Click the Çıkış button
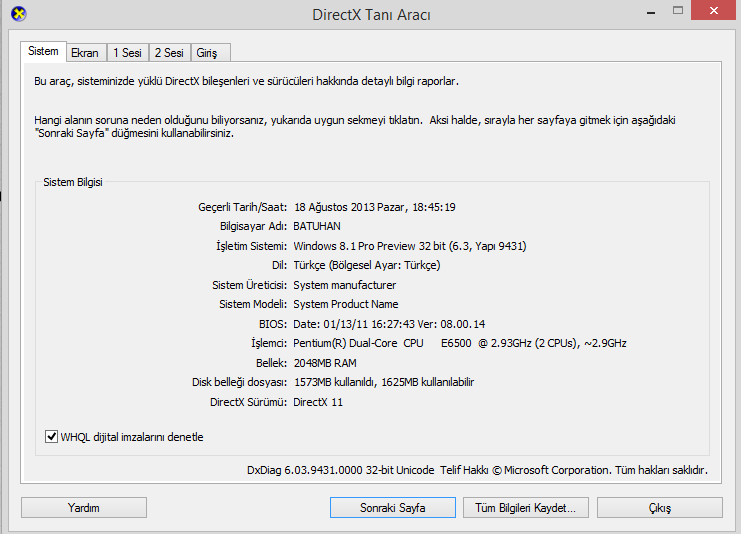741x534 pixels. tap(660, 508)
